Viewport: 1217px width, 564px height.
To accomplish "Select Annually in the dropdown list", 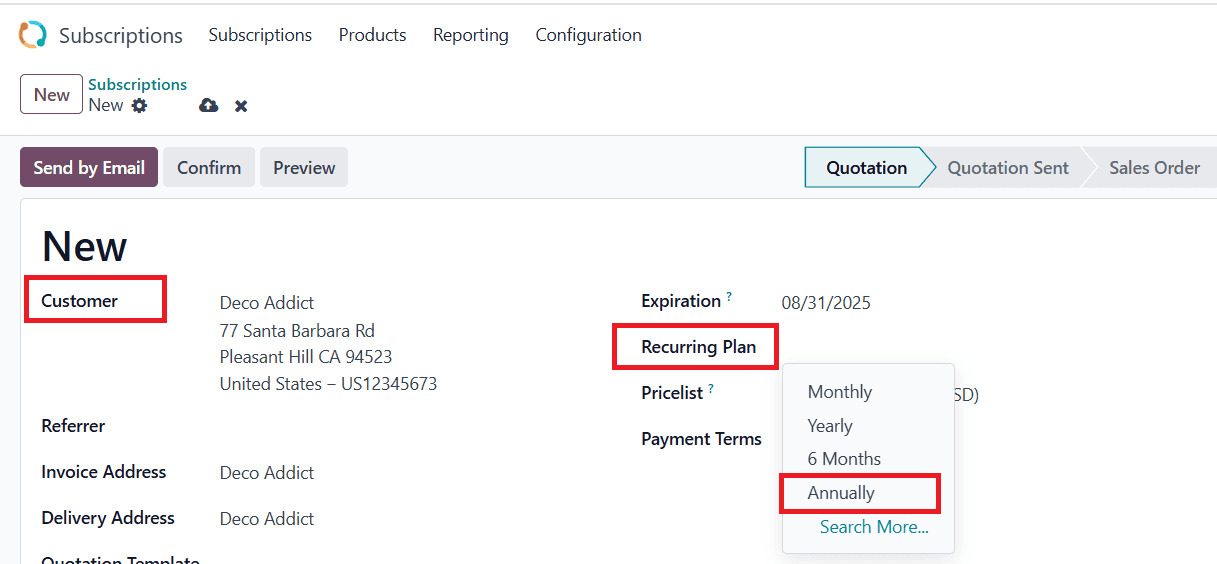I will (841, 493).
